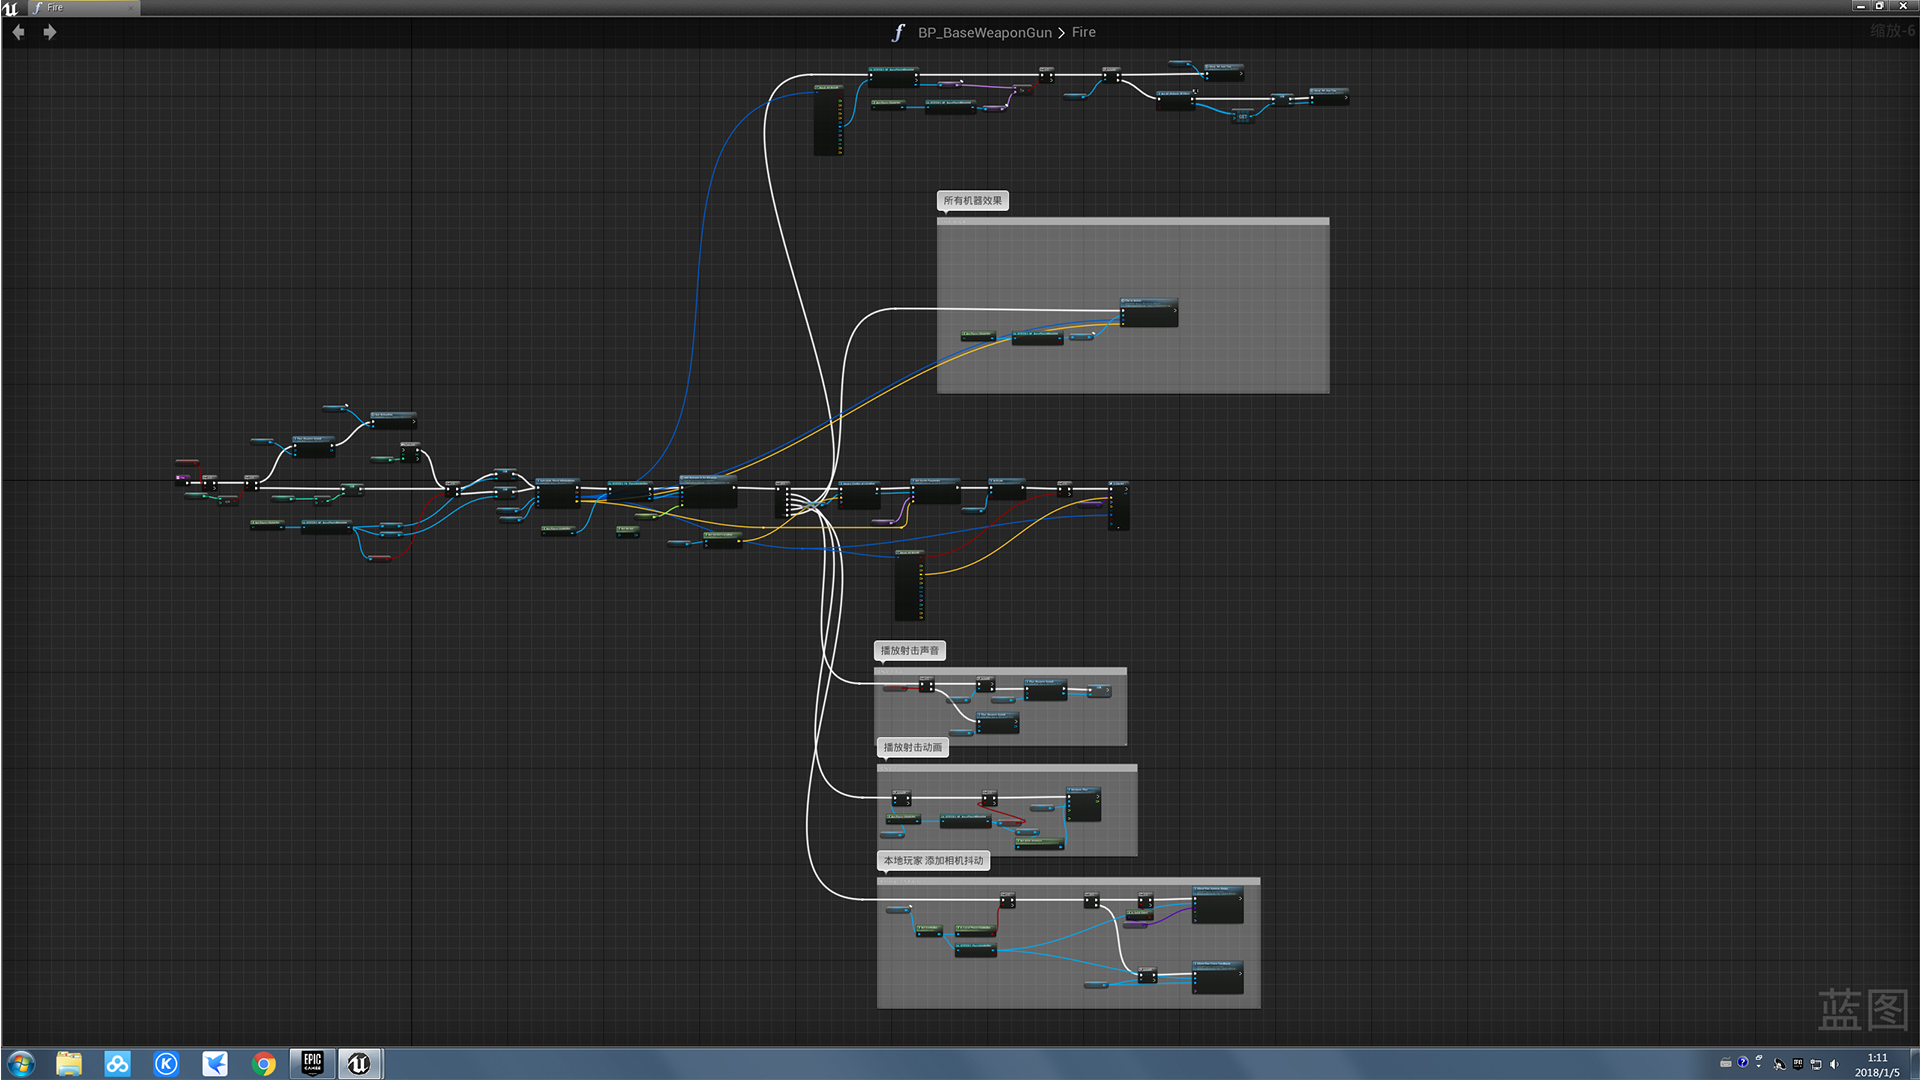Click the Windows Start button
Screen dimensions: 1920x1080
20,1063
